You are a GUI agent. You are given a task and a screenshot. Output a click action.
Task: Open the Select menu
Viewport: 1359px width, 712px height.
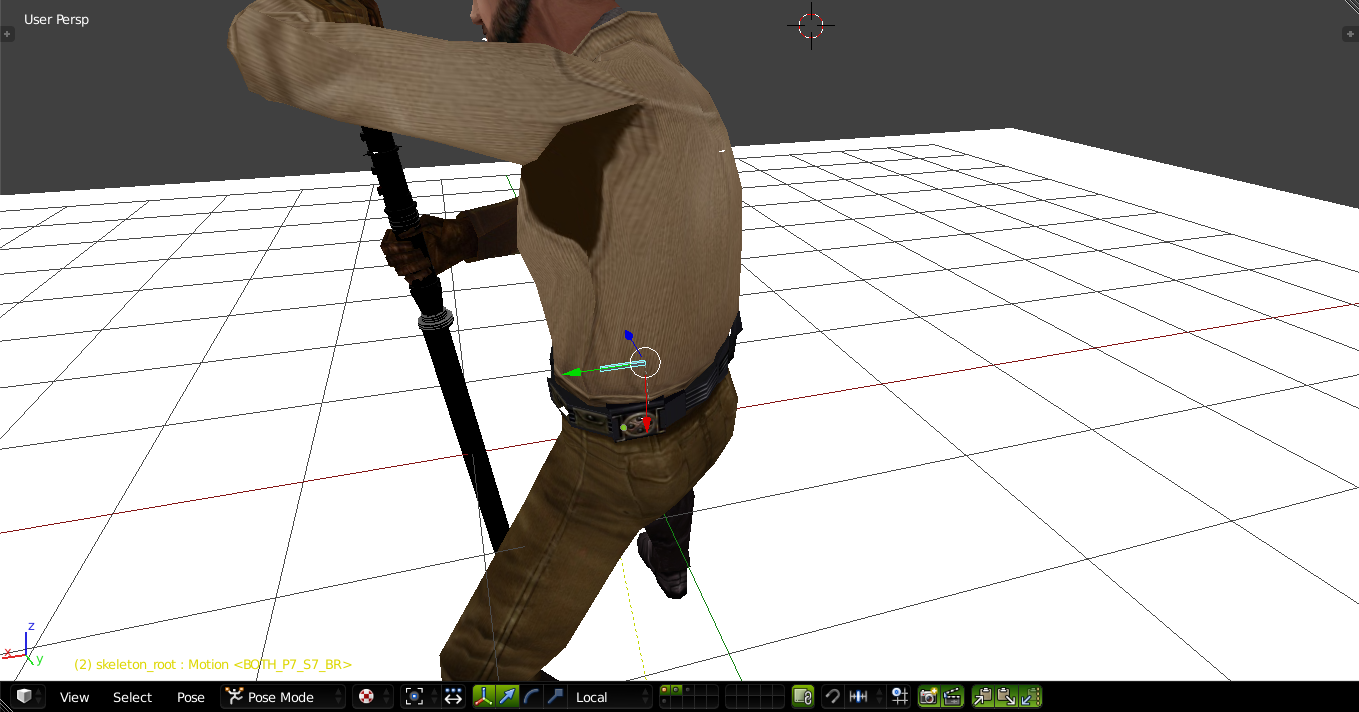132,697
